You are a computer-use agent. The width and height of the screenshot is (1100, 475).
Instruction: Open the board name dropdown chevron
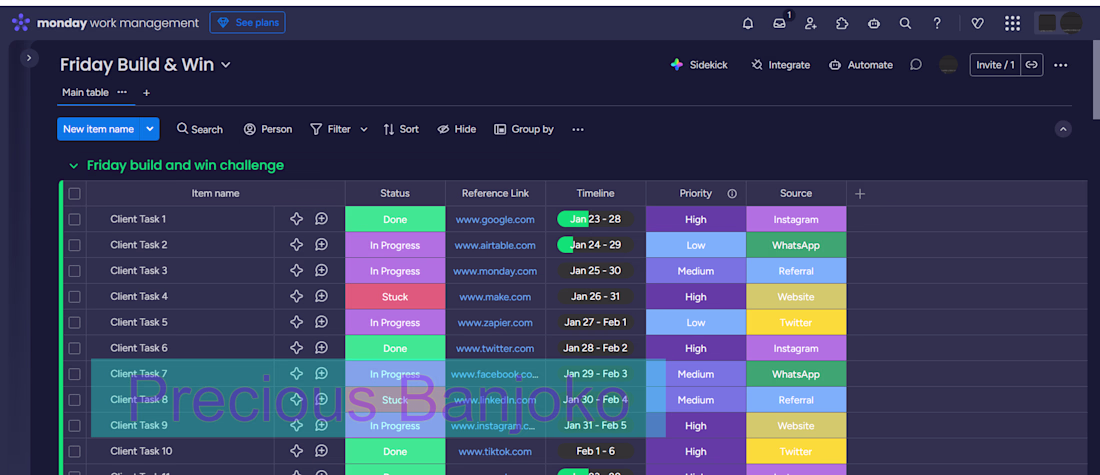226,65
